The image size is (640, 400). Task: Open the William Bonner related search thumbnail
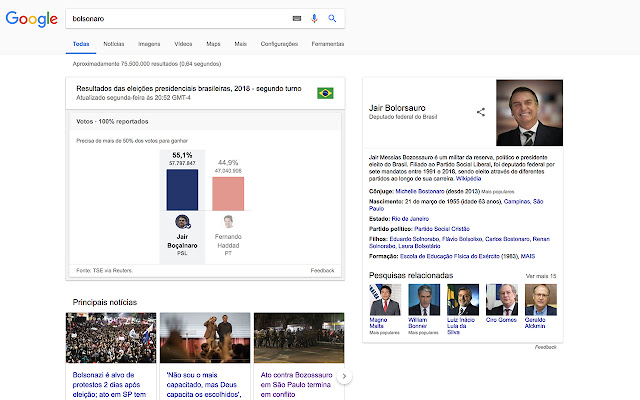(424, 300)
